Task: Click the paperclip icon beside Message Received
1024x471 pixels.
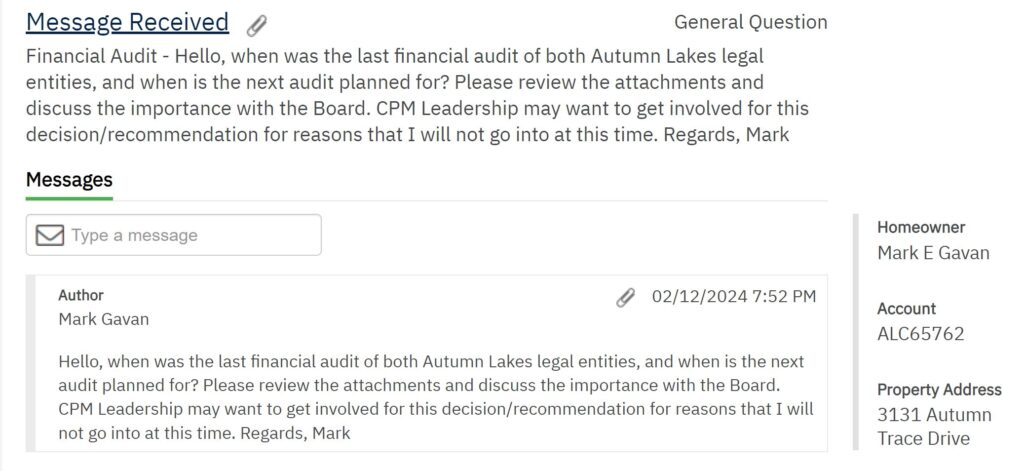Action: coord(257,25)
